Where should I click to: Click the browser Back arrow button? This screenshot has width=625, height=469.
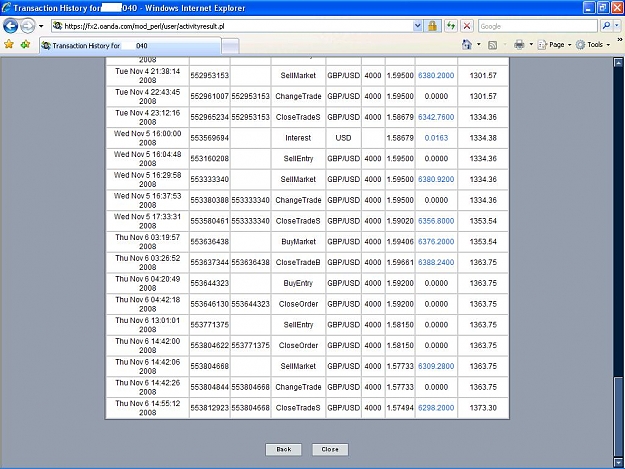tap(10, 26)
